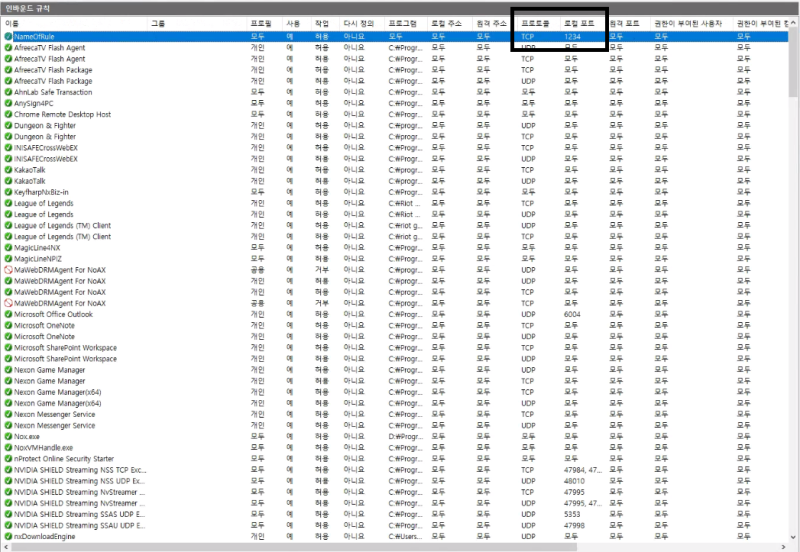Click icon for NVIDIA SHIELD Streaming SSAS UDP rule
The image size is (800, 552).
(8, 514)
